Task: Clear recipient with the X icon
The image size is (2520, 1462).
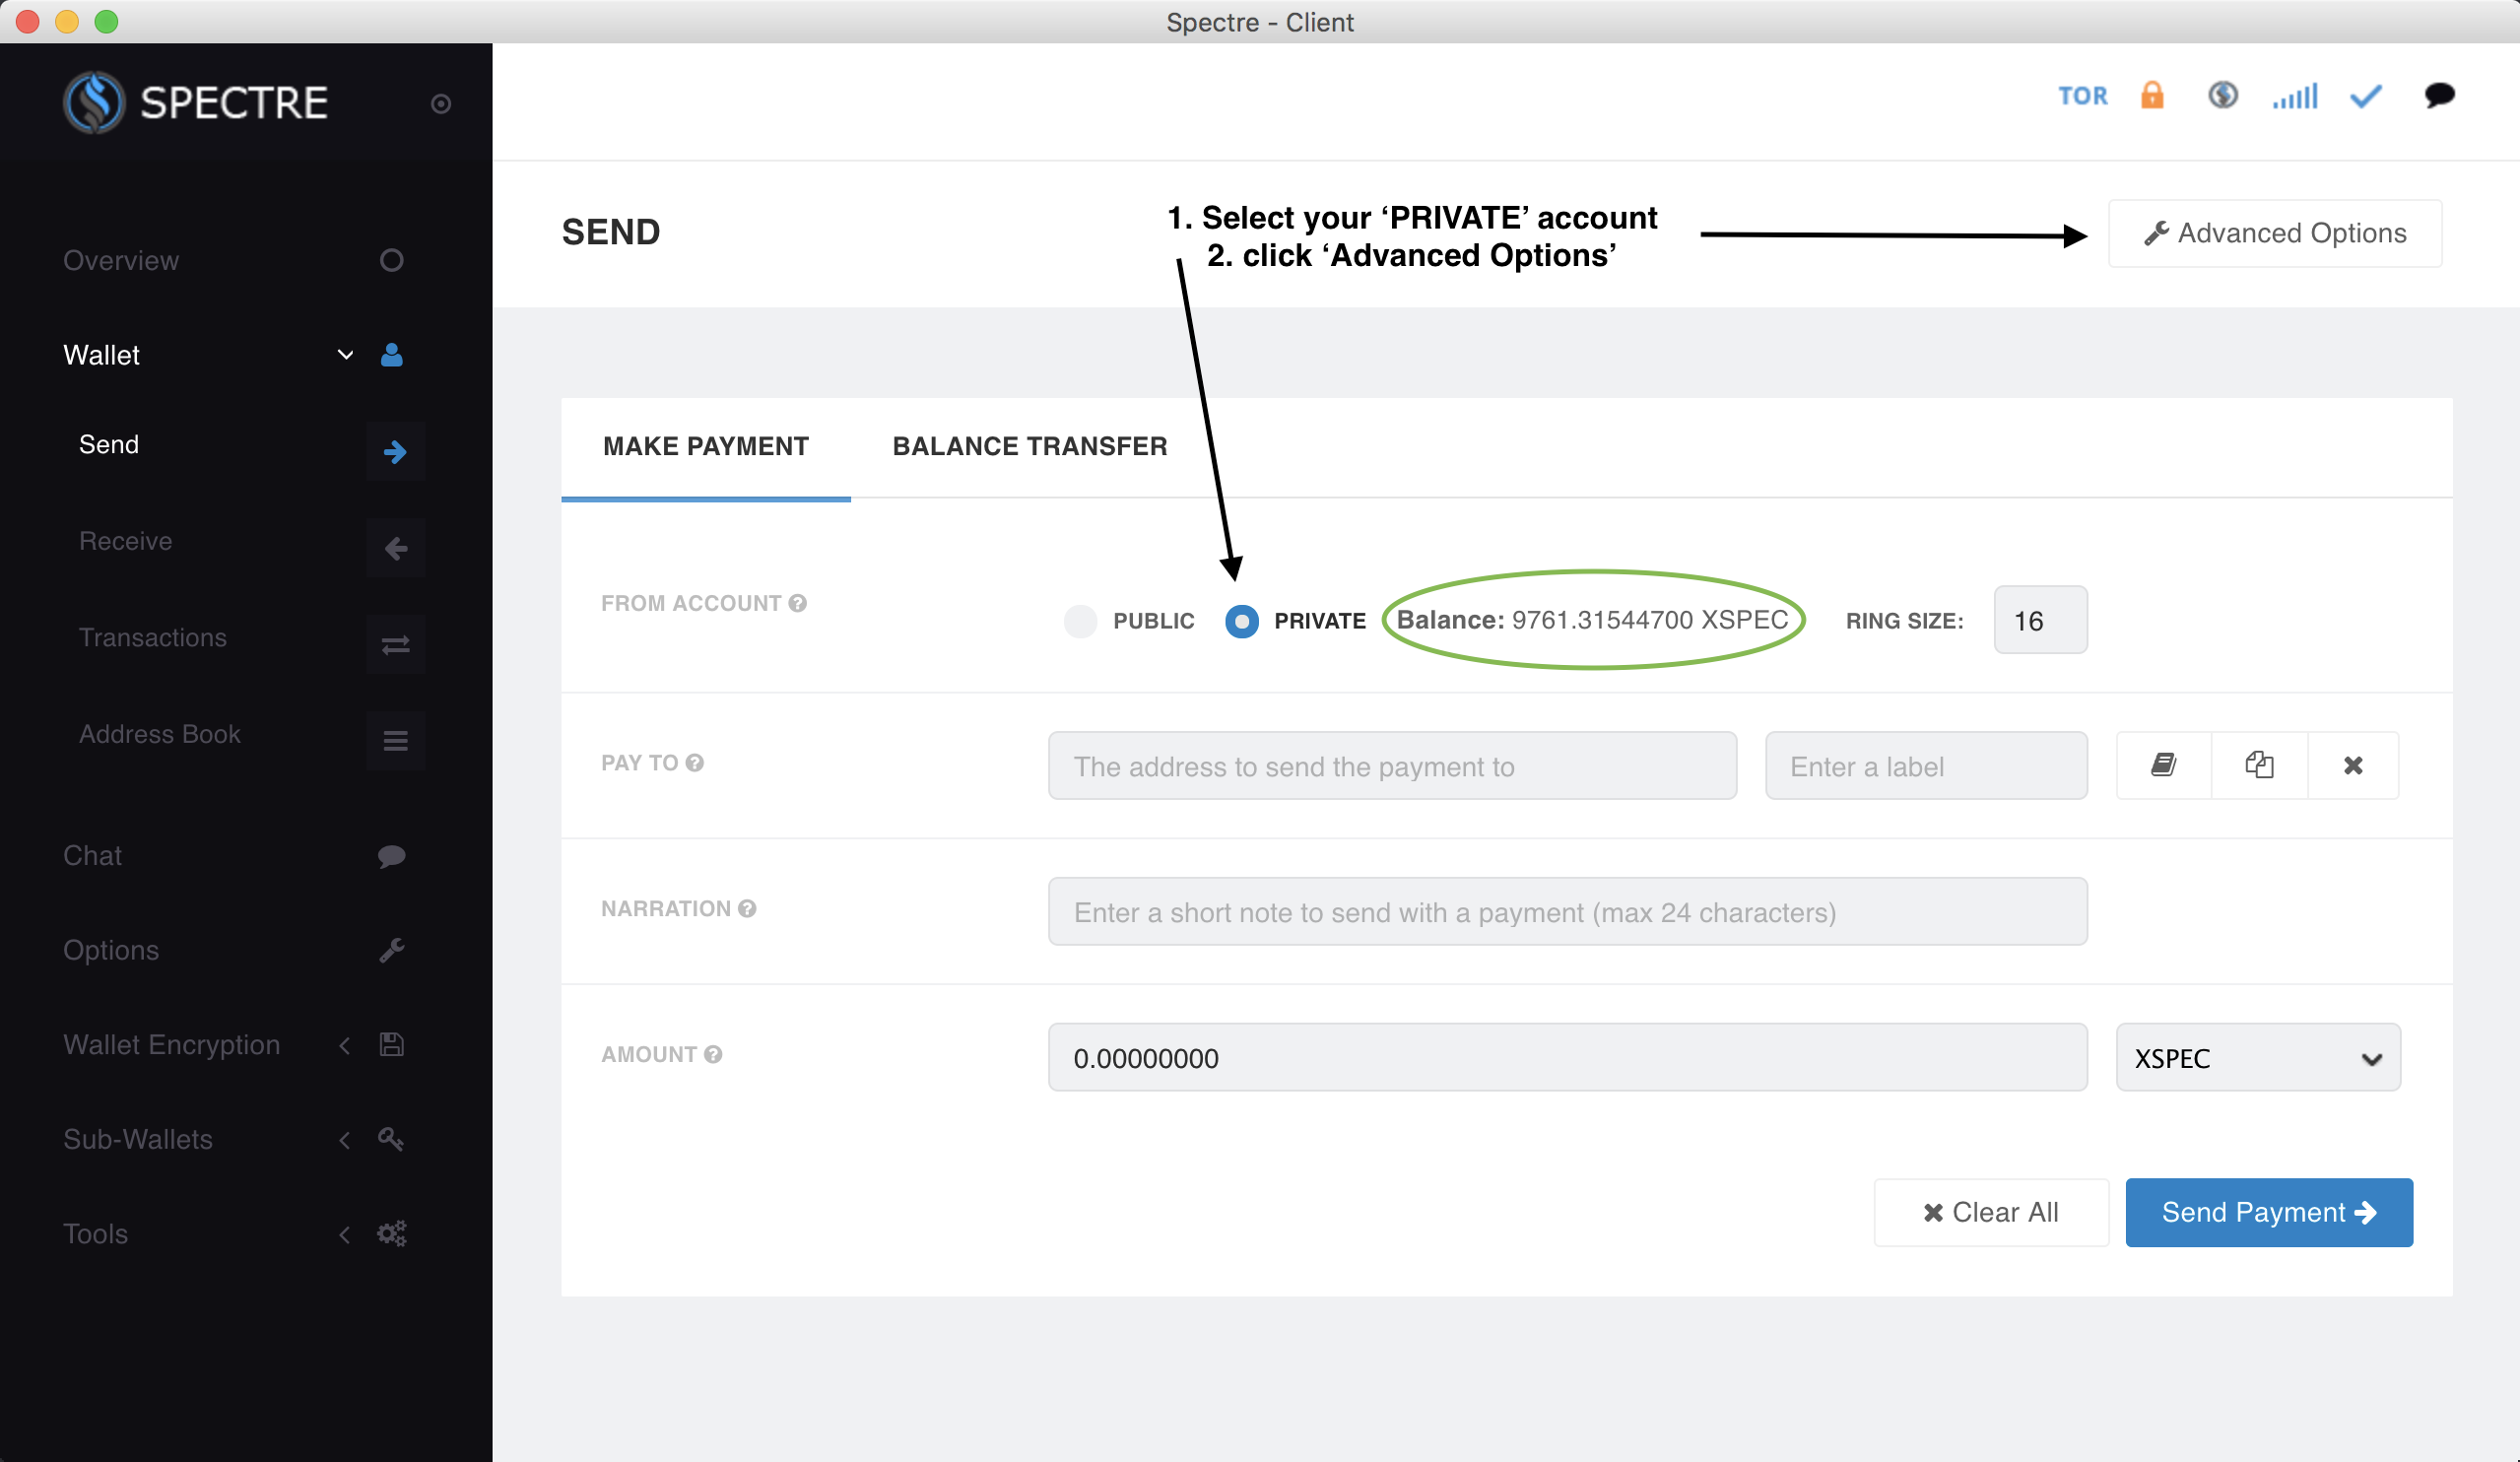Action: (x=2353, y=765)
